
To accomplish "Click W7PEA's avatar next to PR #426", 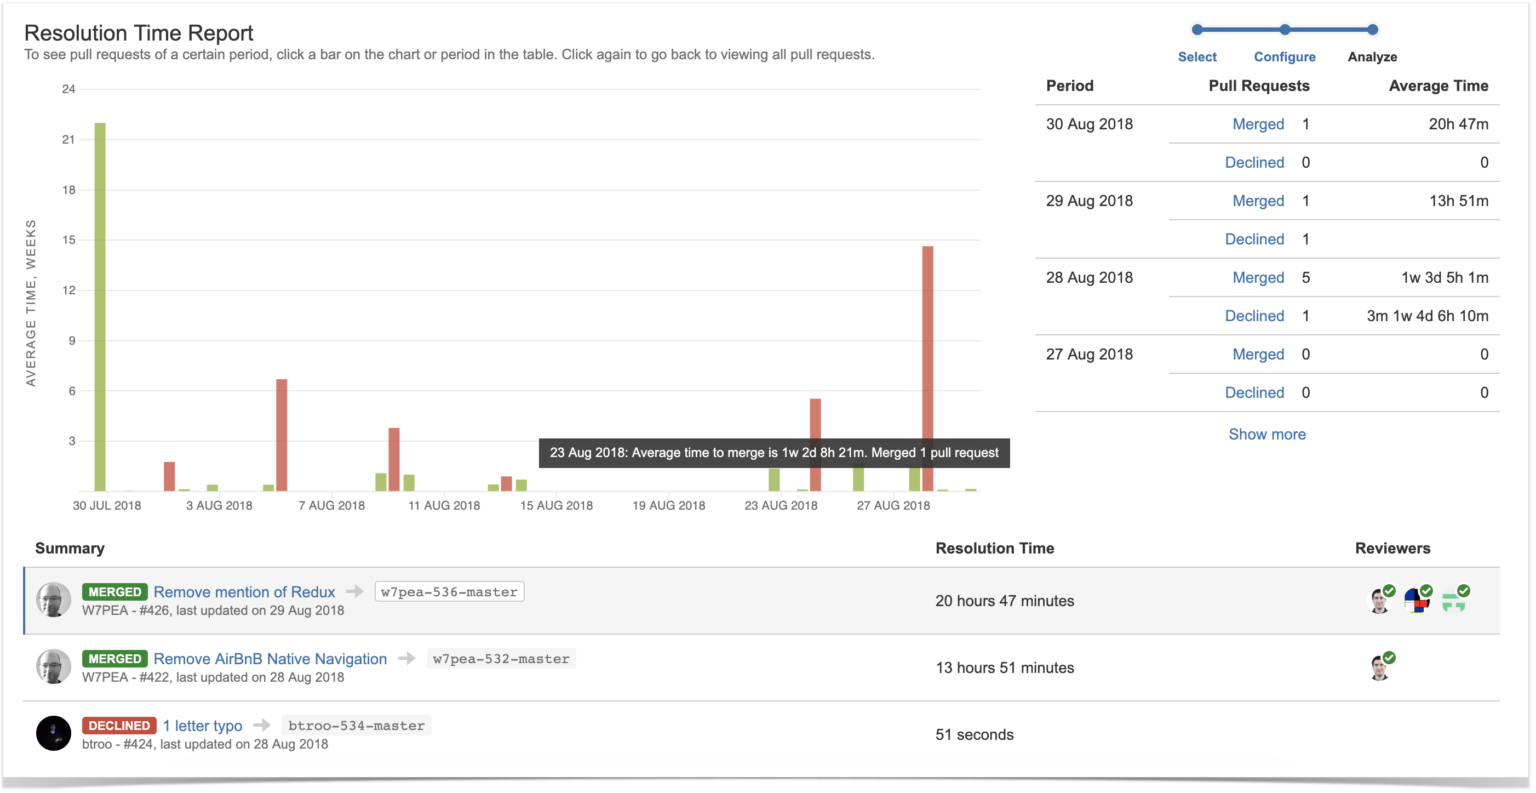I will 53,599.
